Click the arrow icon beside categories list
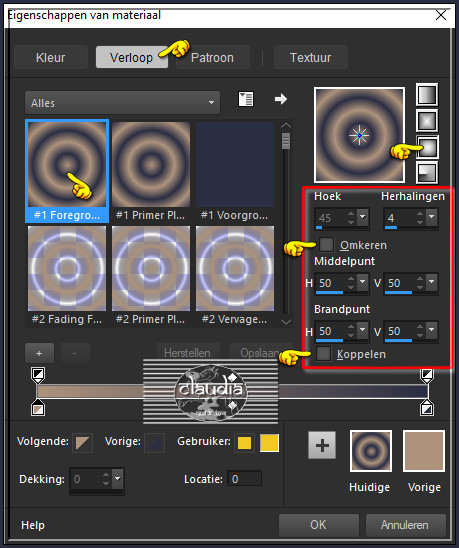 click(281, 99)
